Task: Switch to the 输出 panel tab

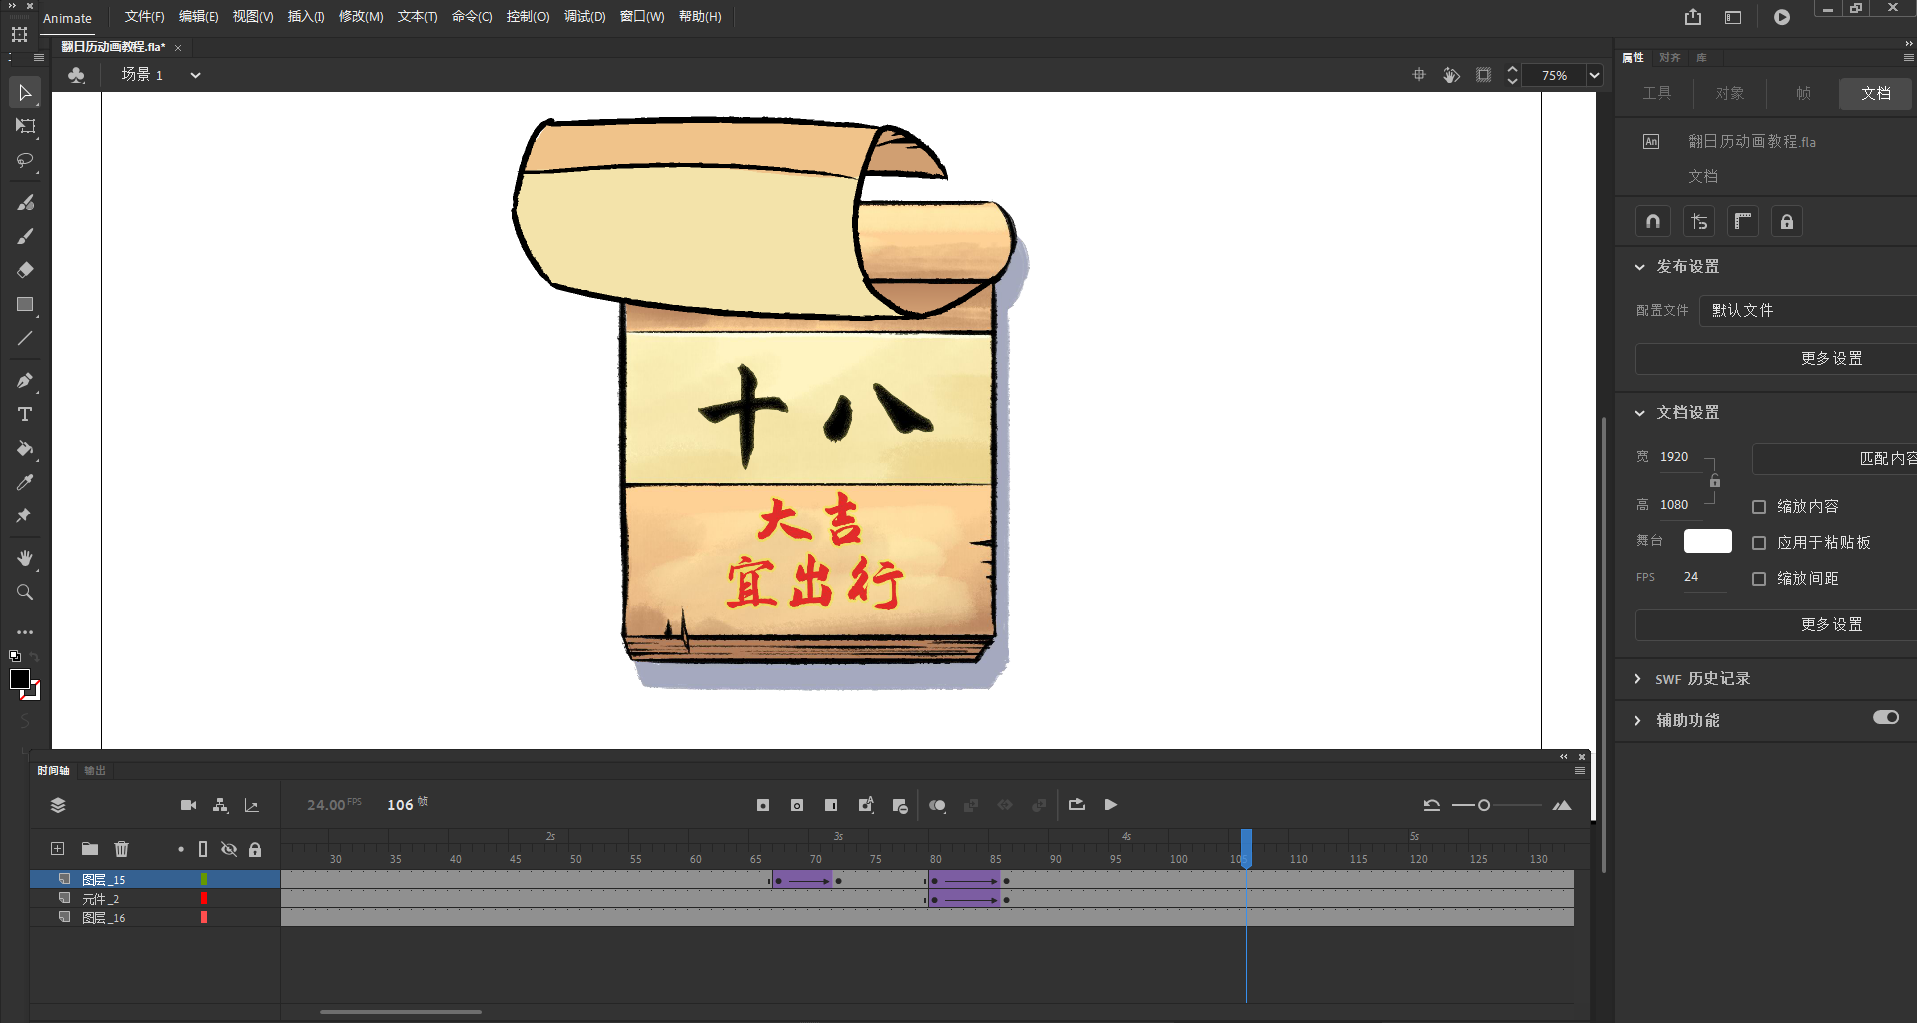Action: [x=95, y=771]
